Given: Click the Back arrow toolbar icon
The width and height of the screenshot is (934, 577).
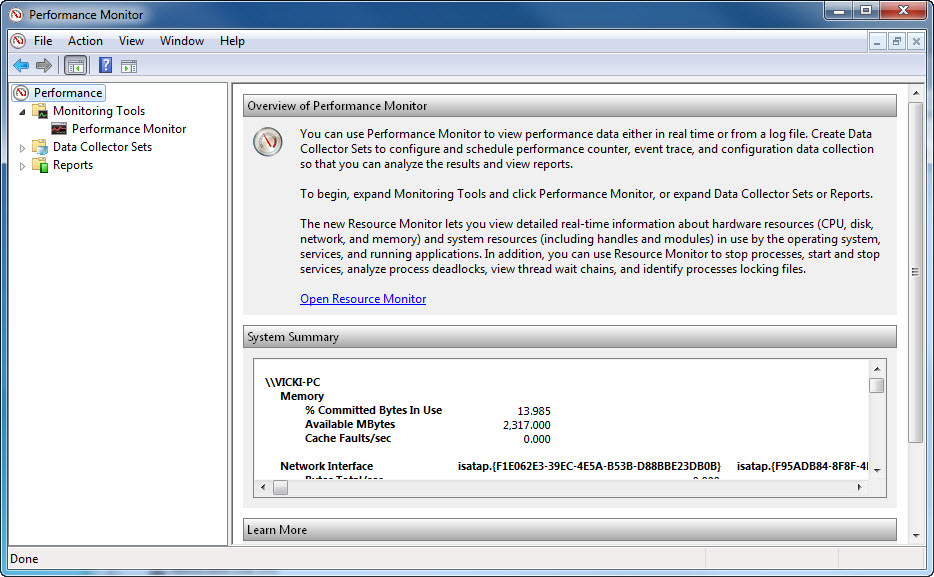Looking at the screenshot, I should (x=21, y=66).
